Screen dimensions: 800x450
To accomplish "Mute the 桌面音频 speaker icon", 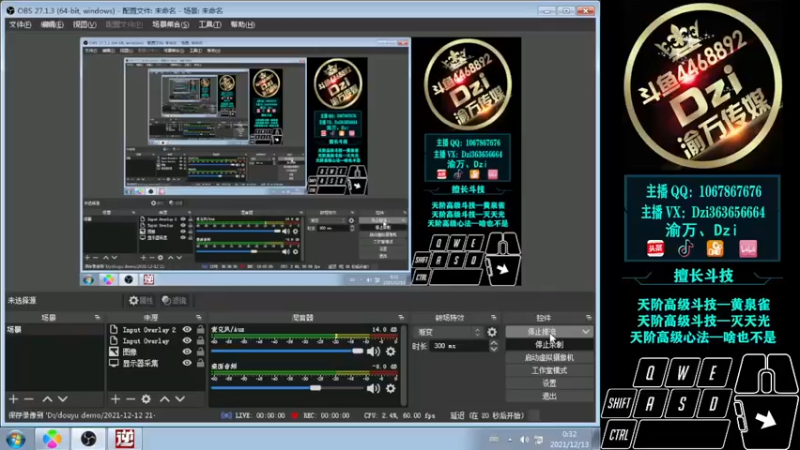I will tap(373, 388).
